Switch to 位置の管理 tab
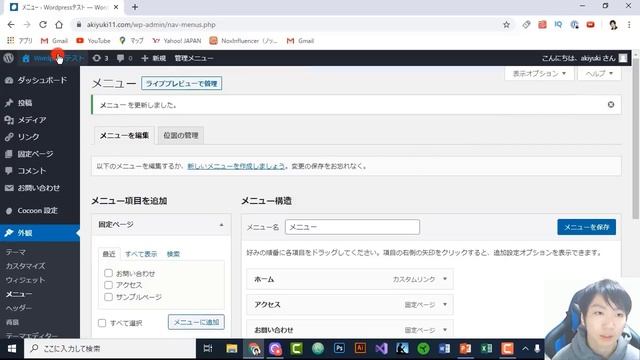 click(x=181, y=136)
